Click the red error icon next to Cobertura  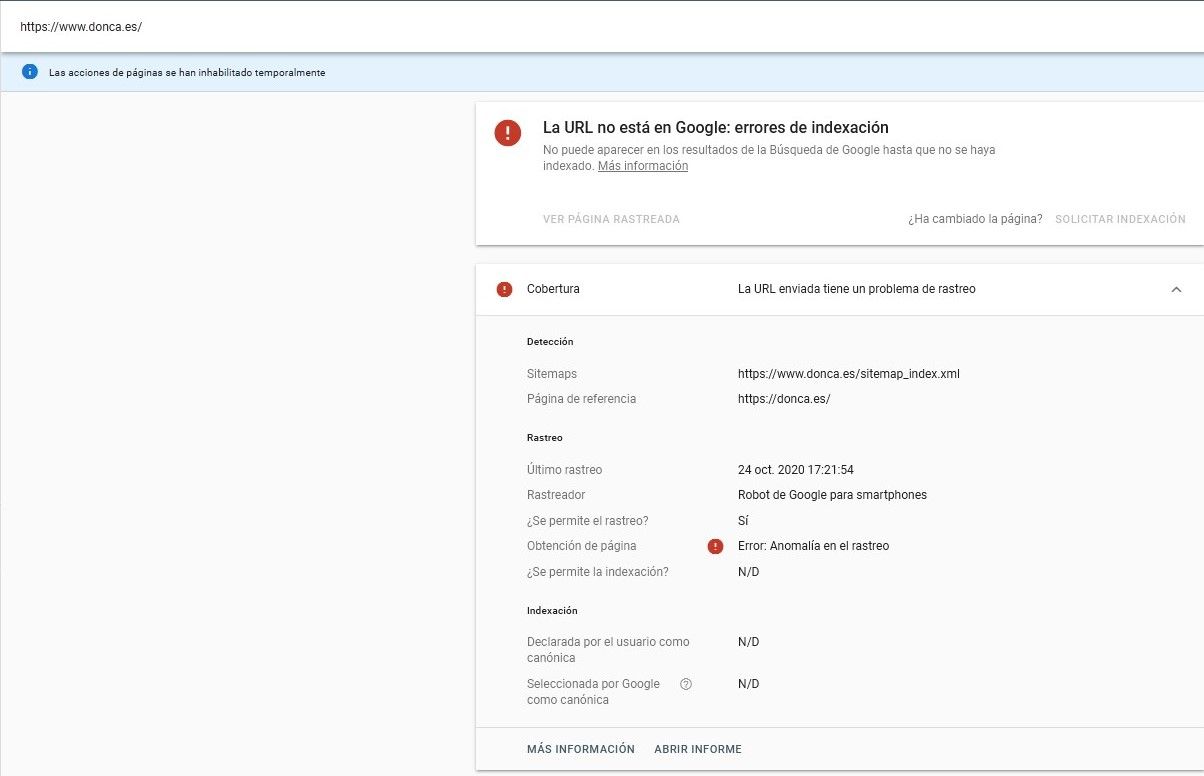click(504, 289)
